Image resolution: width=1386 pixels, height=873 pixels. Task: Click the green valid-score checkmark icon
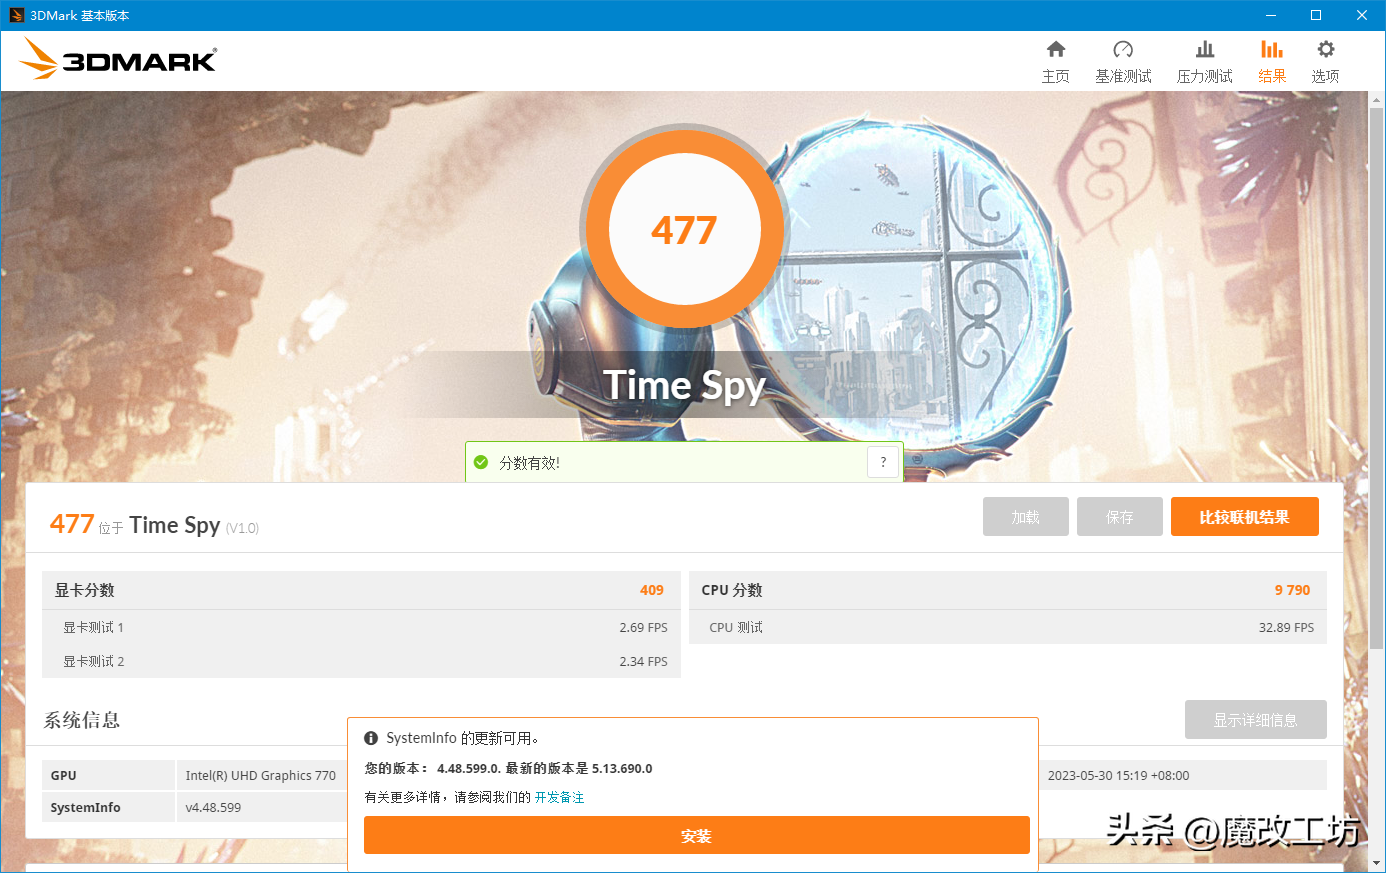click(481, 462)
